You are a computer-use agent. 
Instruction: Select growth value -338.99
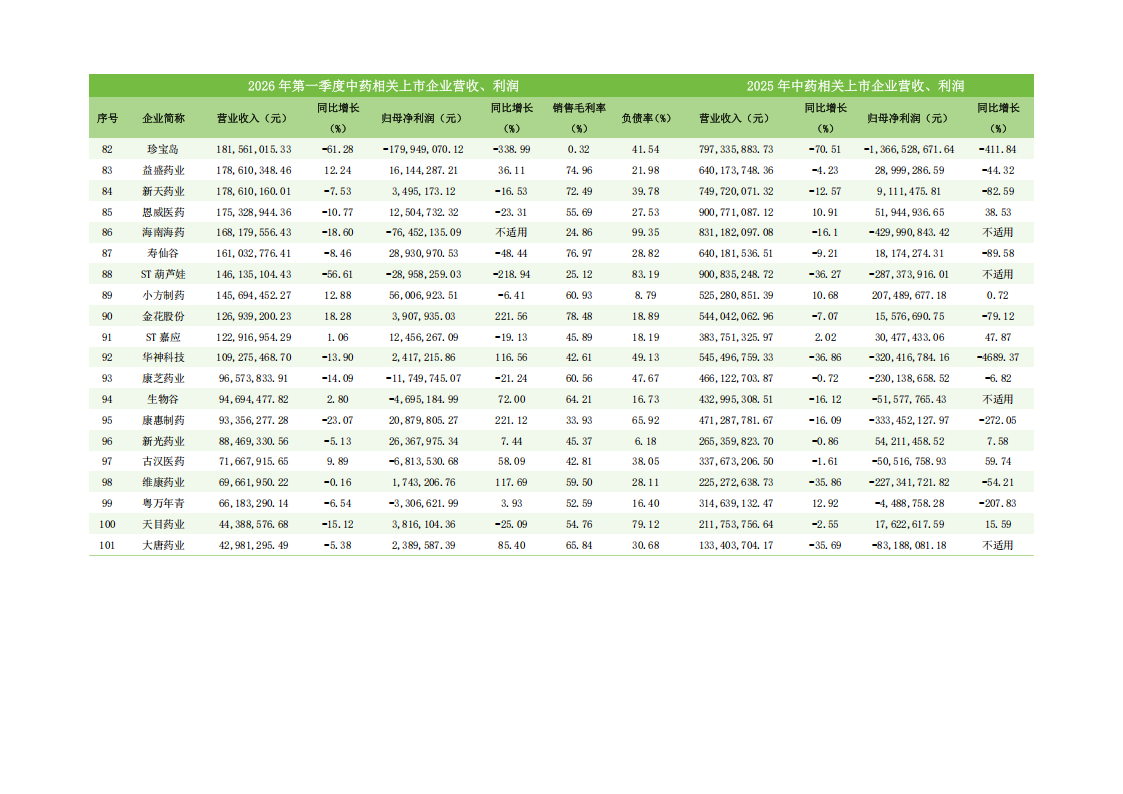(x=511, y=150)
